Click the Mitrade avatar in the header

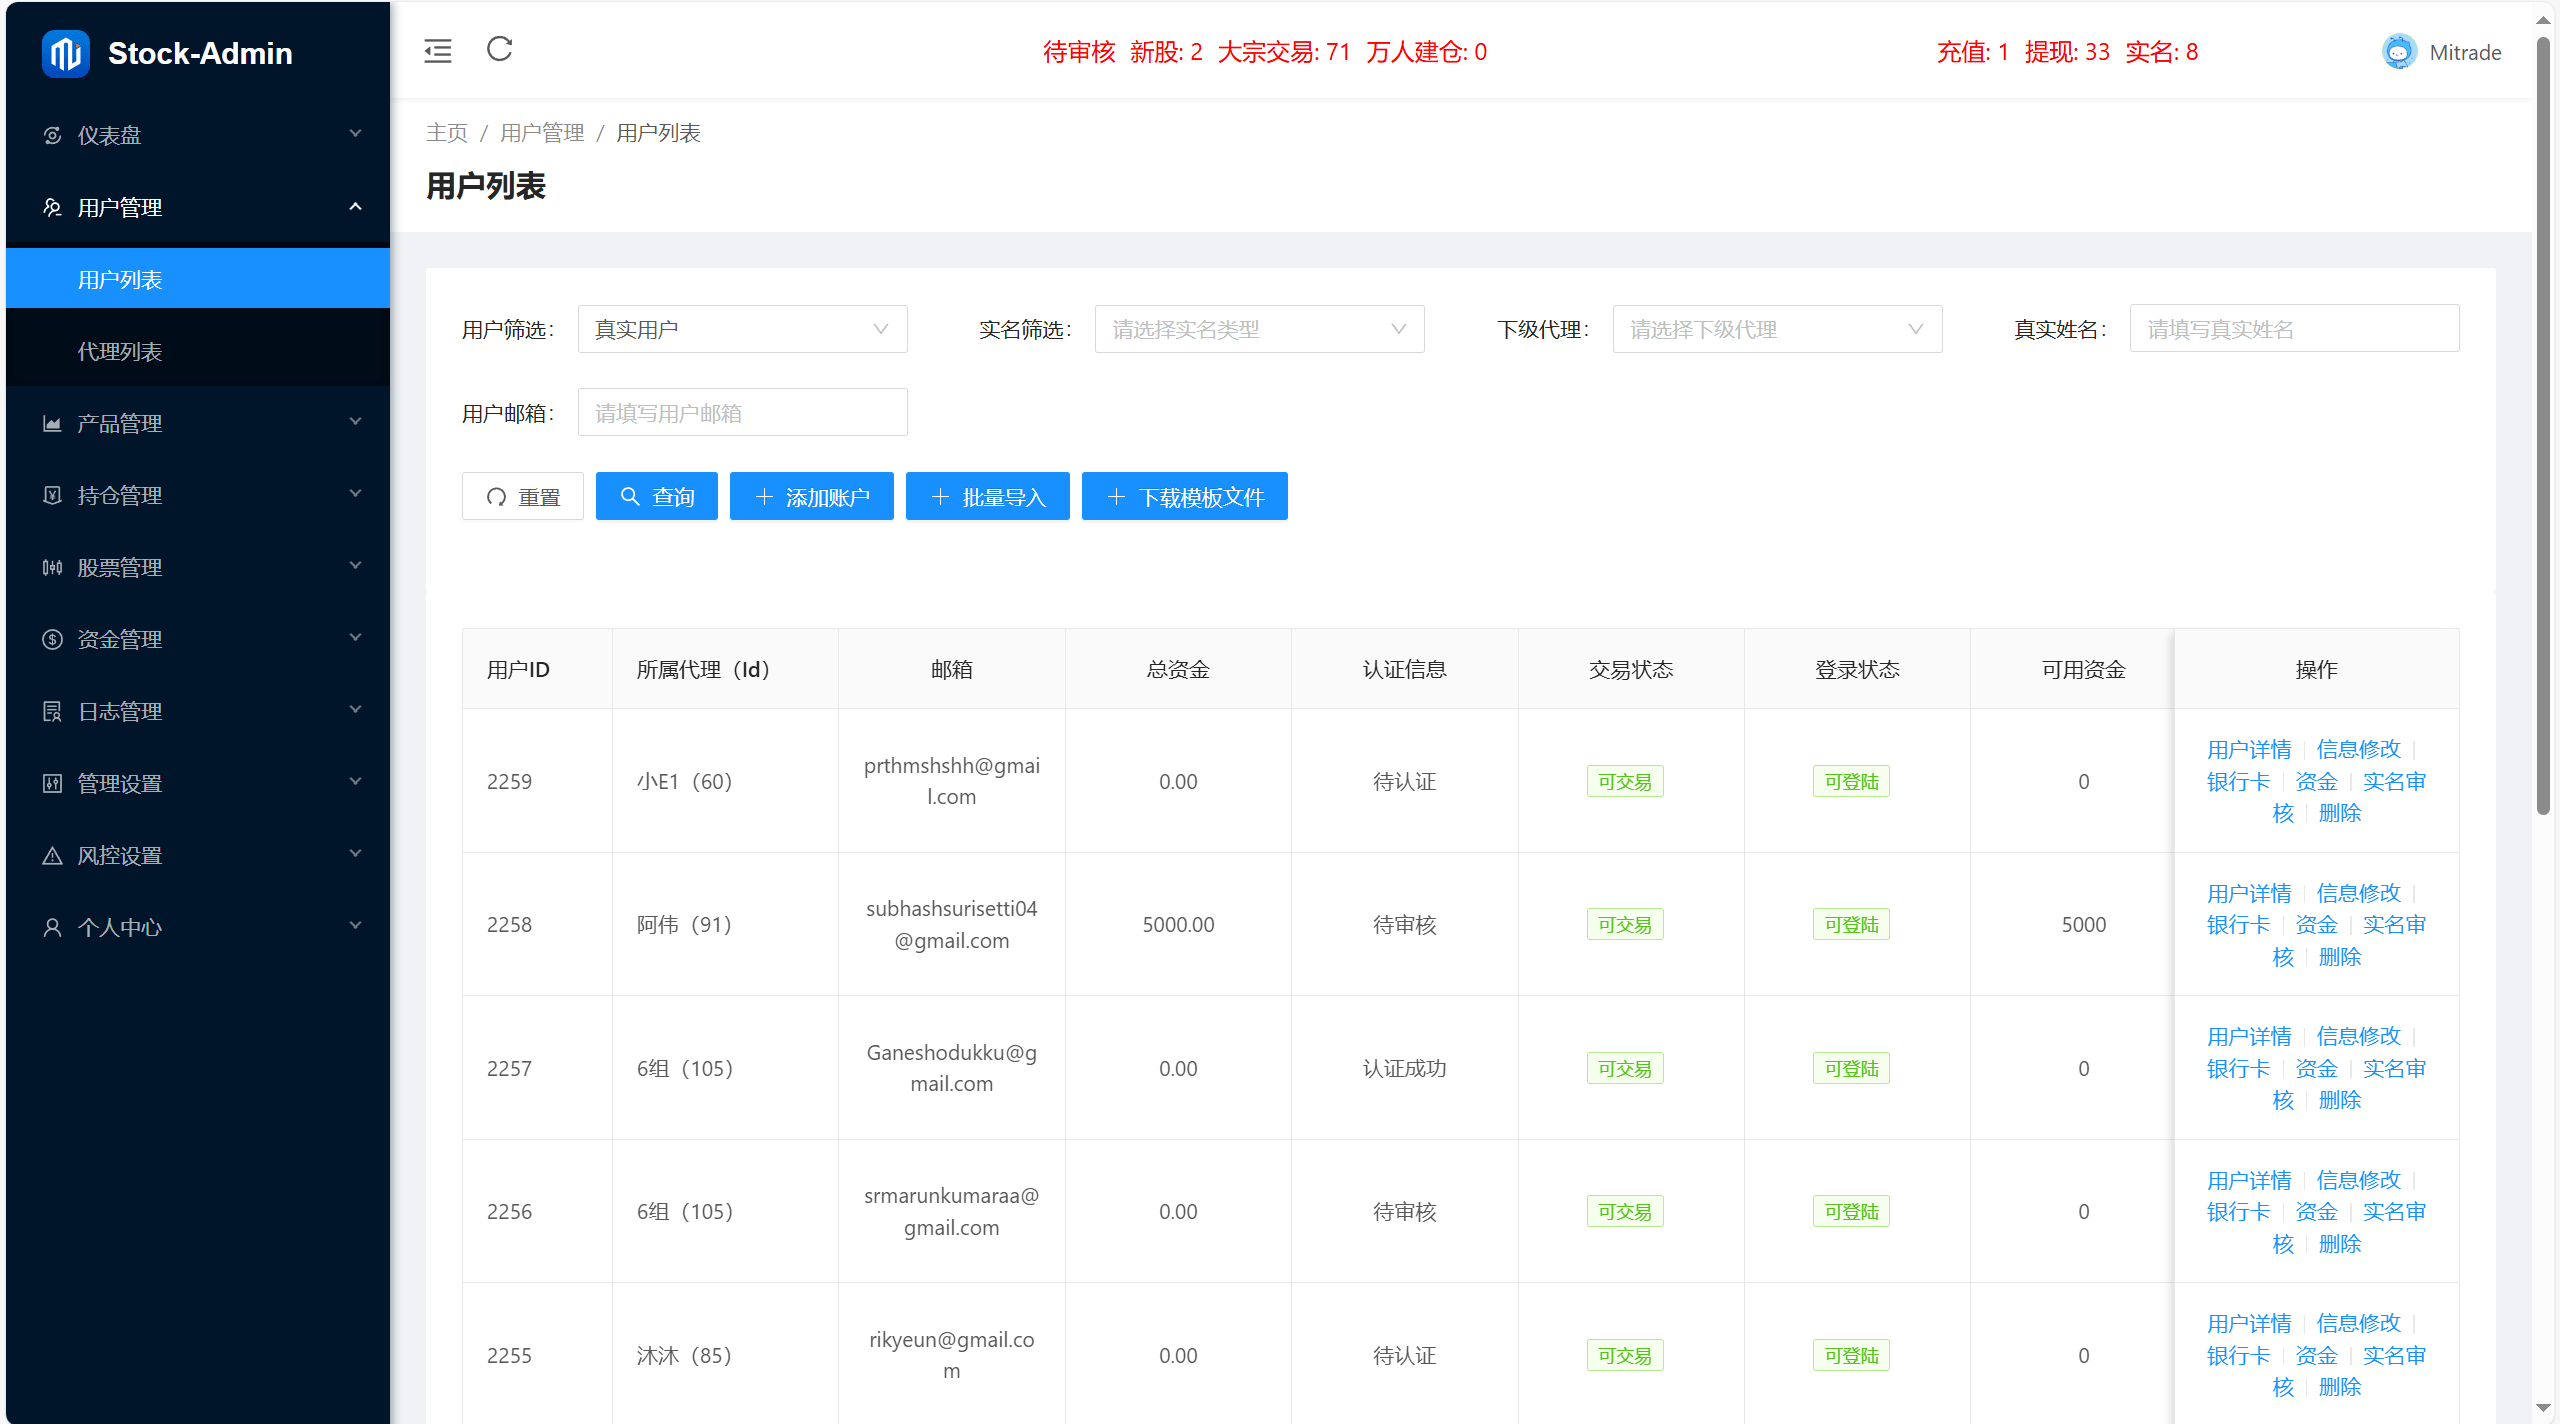[2399, 51]
